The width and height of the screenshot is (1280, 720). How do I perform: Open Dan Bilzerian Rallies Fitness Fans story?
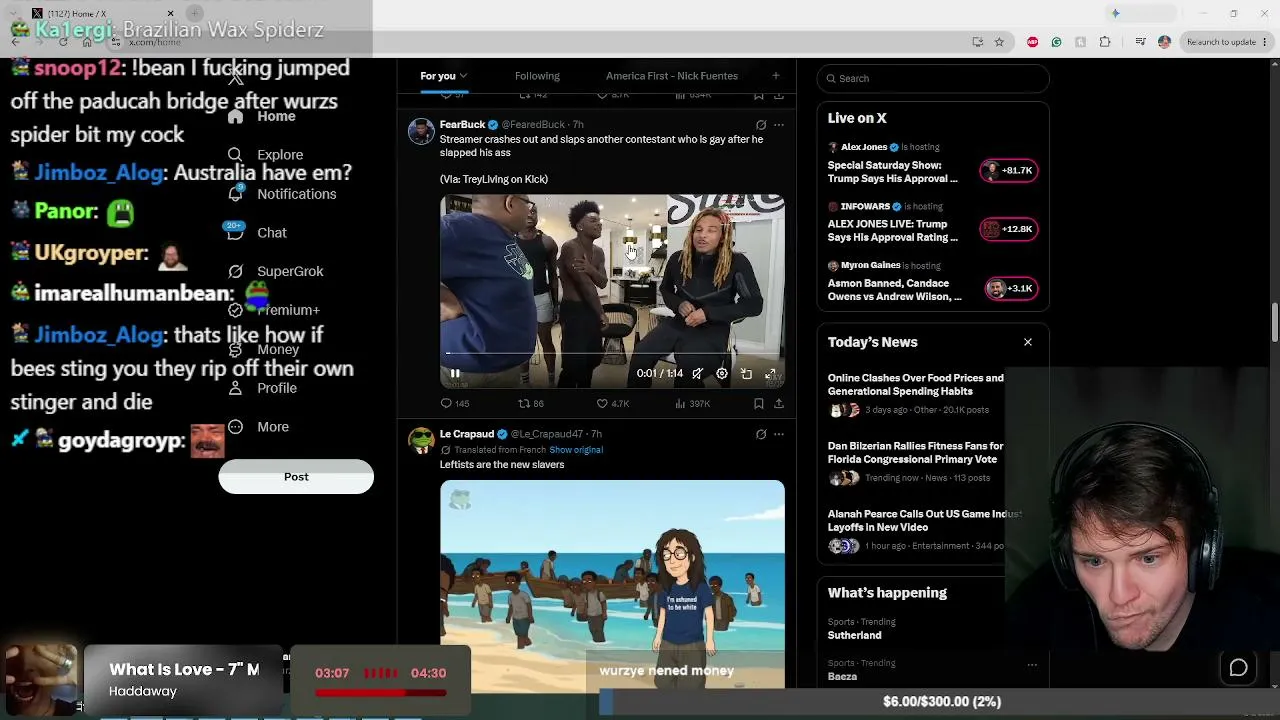(916, 462)
